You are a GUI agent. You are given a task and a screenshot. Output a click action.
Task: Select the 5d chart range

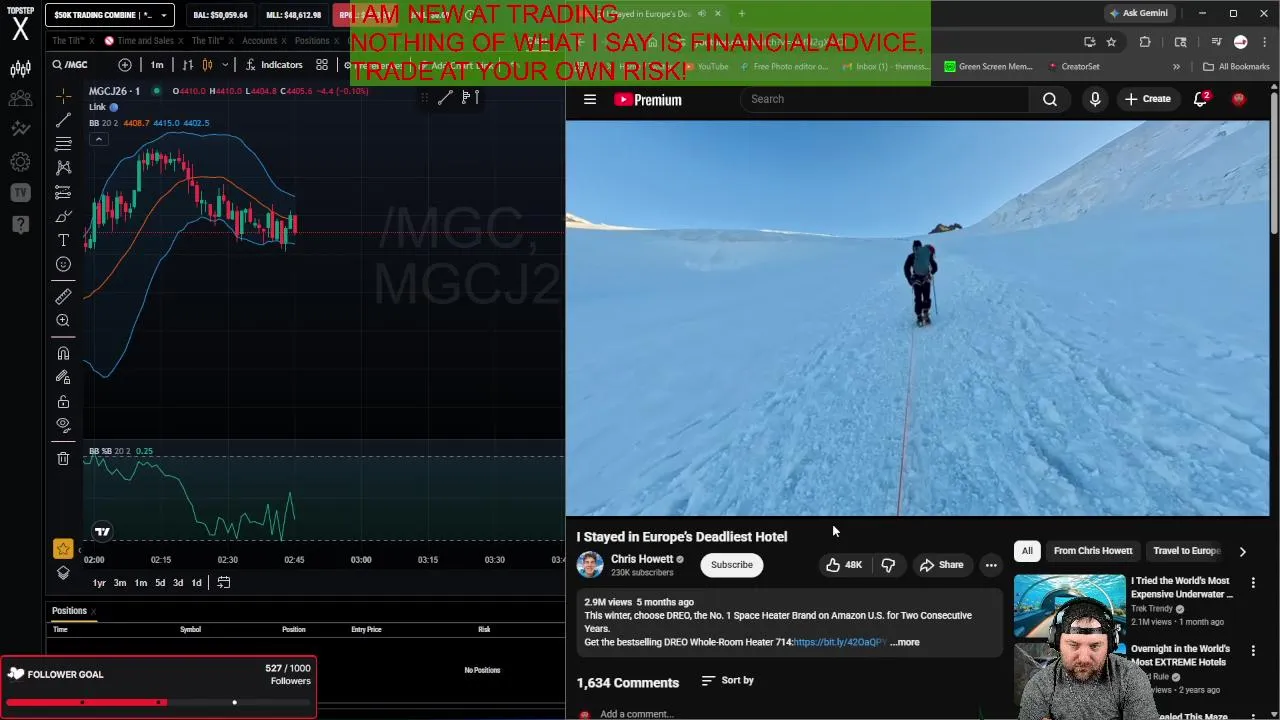(159, 583)
